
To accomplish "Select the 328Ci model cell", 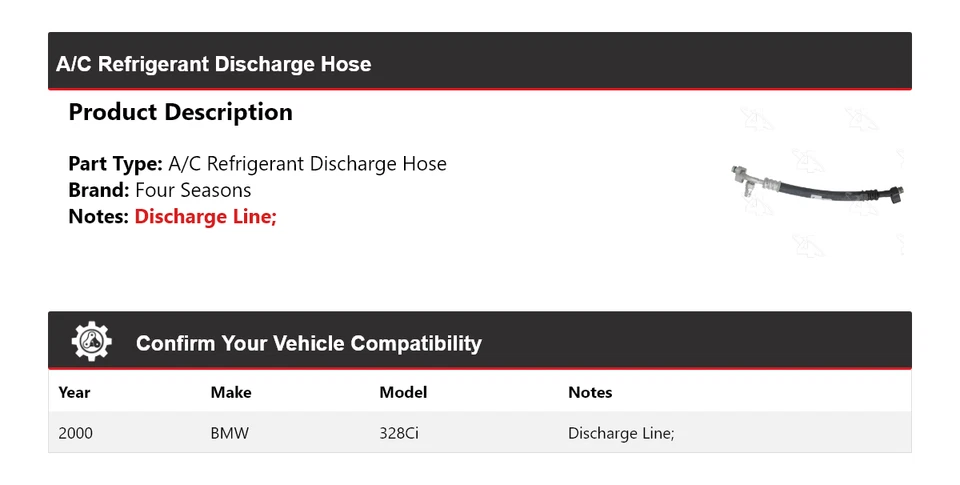I will [x=399, y=433].
